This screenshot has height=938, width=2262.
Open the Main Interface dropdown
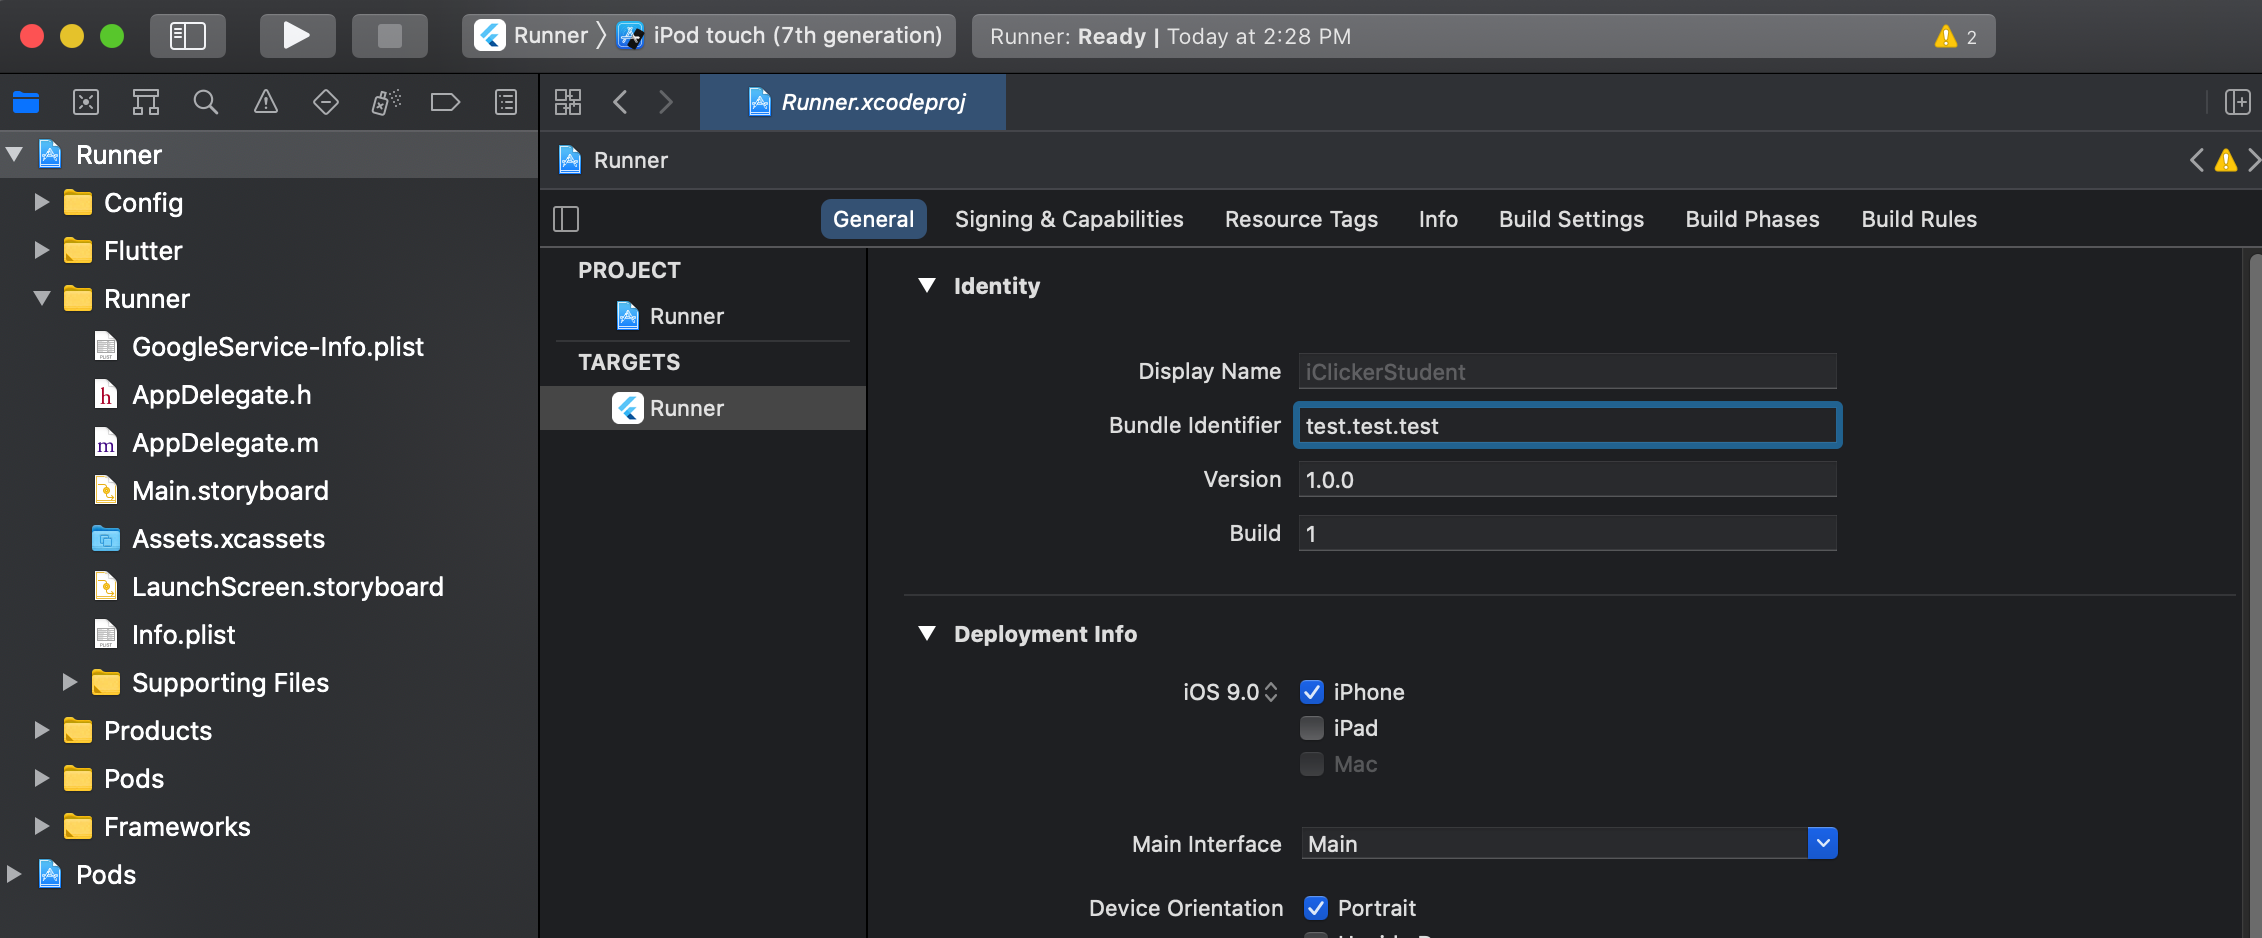pyautogui.click(x=1822, y=843)
